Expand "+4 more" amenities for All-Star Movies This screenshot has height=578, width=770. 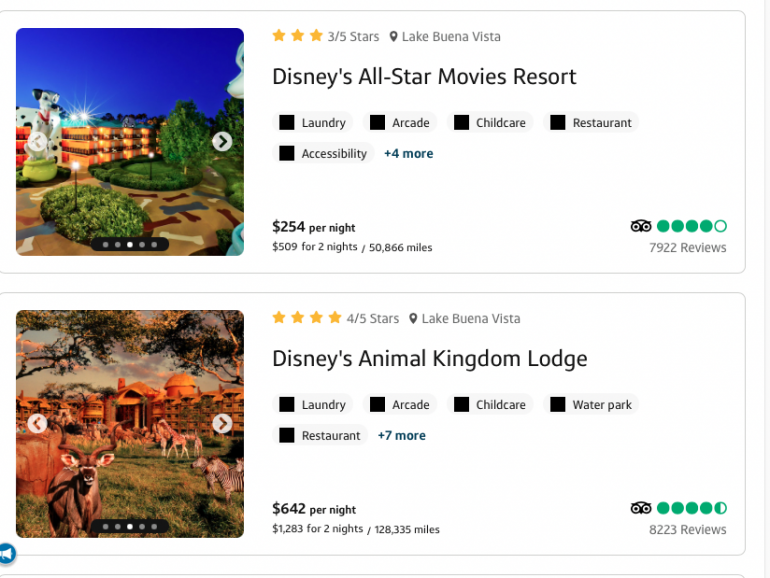tap(408, 154)
